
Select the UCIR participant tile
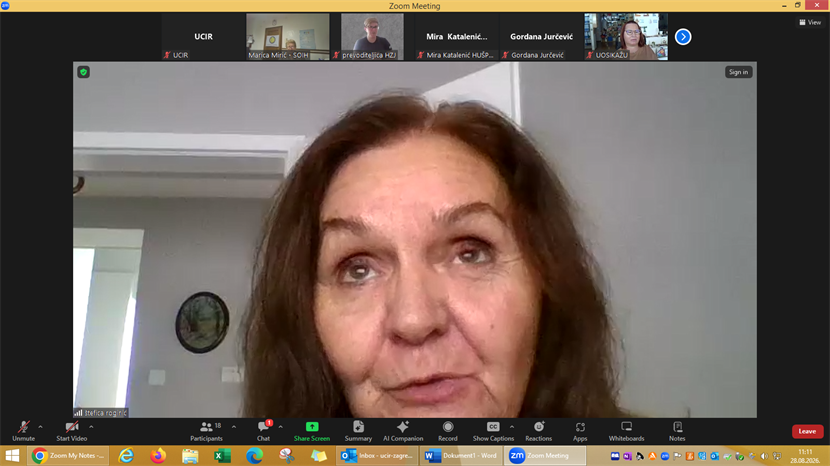pos(203,37)
